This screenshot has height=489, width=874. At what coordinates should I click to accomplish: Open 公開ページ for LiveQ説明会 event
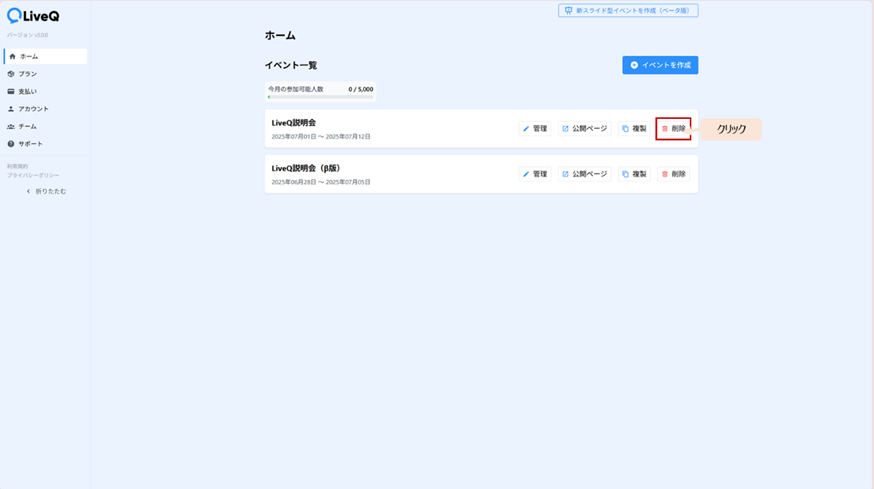coord(584,129)
